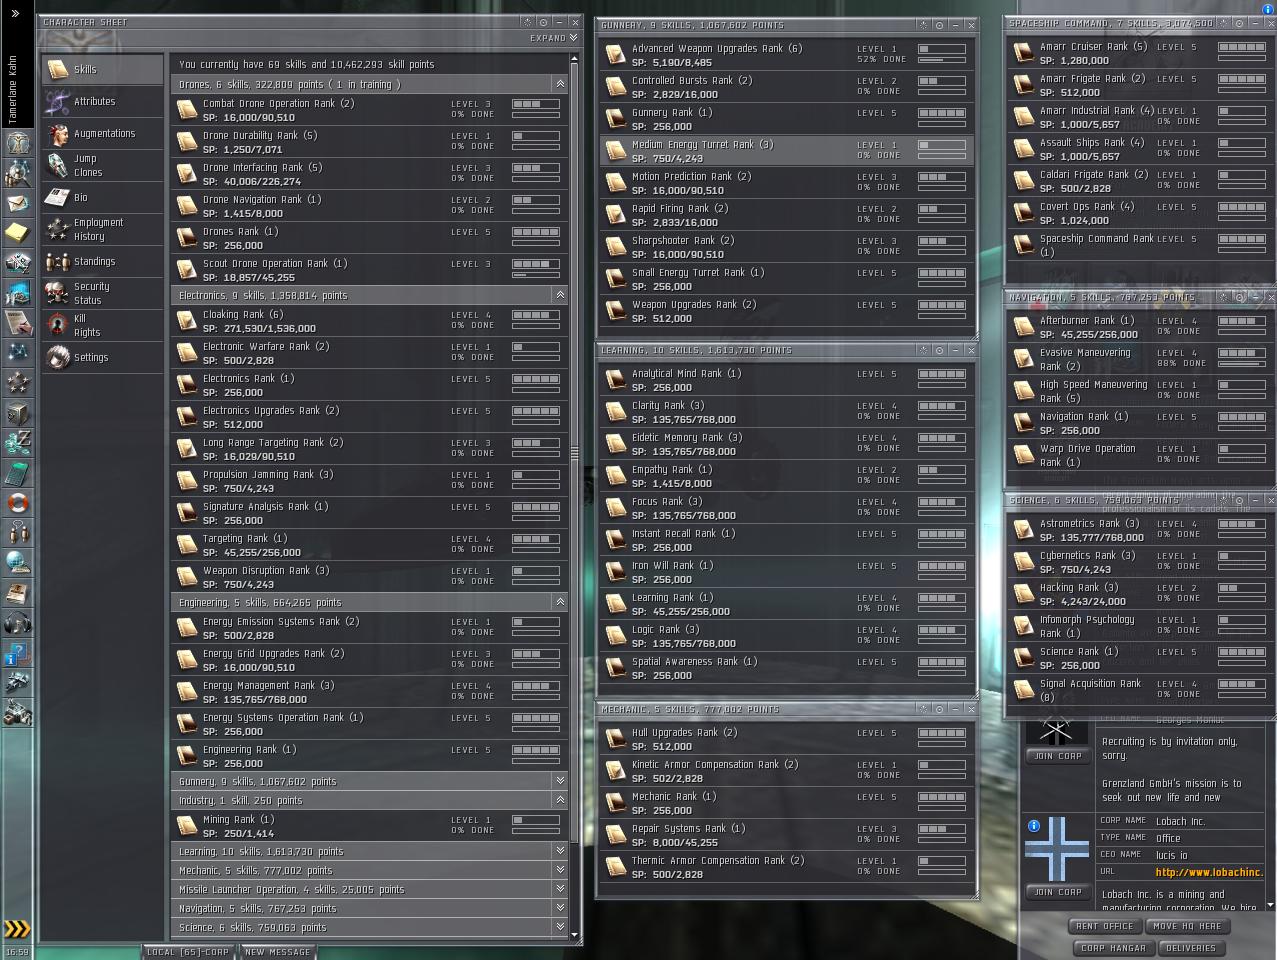Image resolution: width=1277 pixels, height=960 pixels.
Task: Open the Local [65] chat tab
Action: [x=188, y=952]
